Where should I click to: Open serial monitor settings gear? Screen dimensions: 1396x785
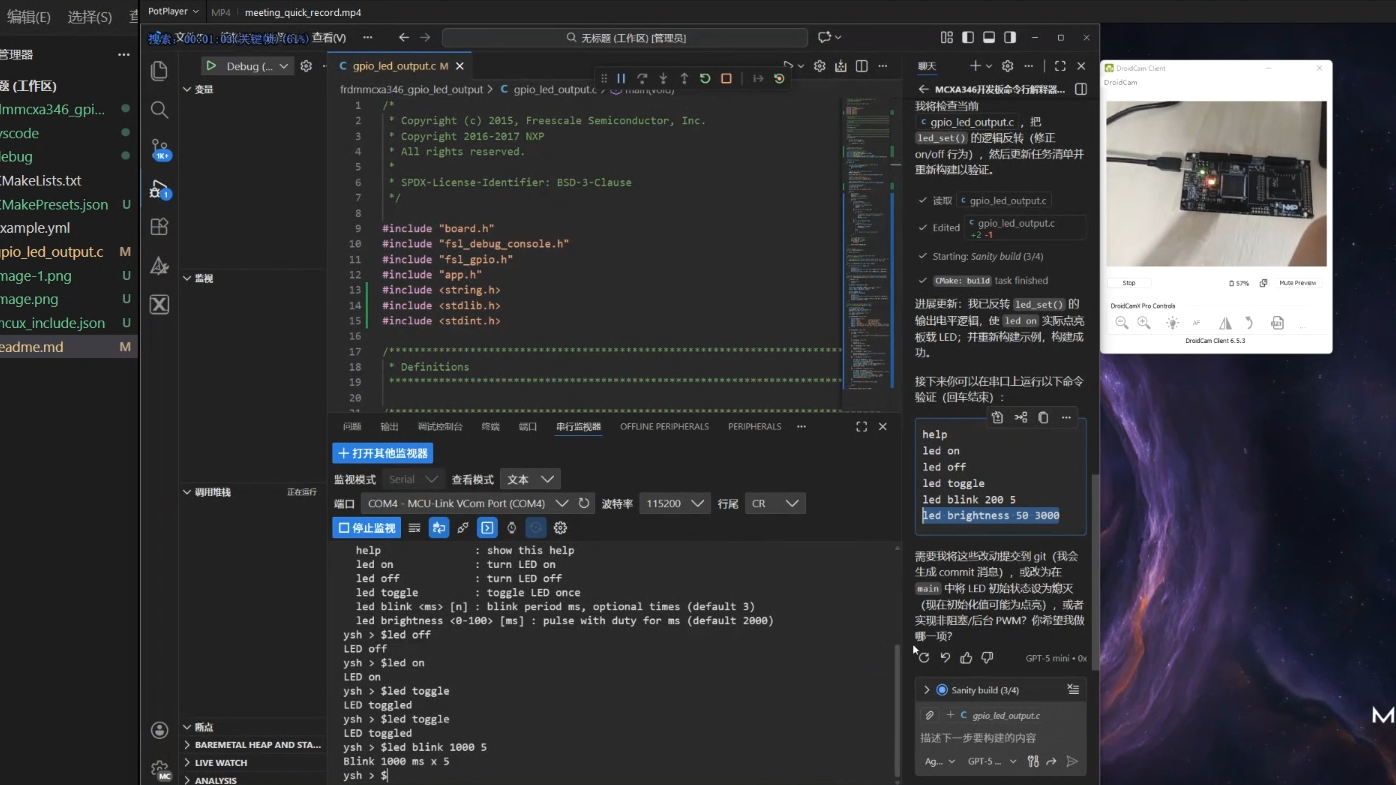[560, 528]
